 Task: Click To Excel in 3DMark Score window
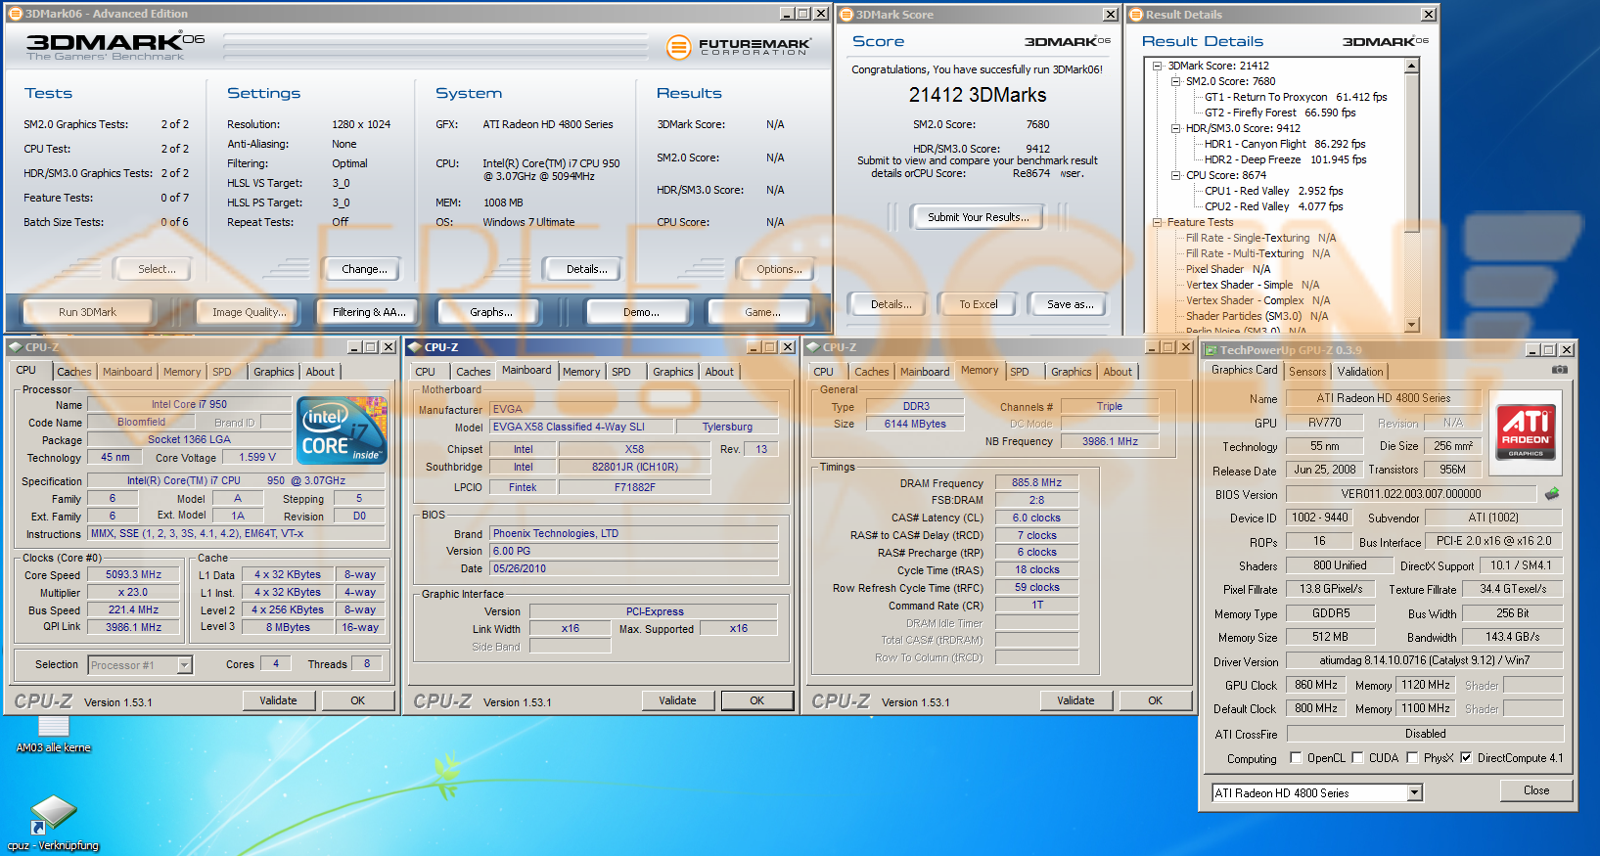[978, 304]
